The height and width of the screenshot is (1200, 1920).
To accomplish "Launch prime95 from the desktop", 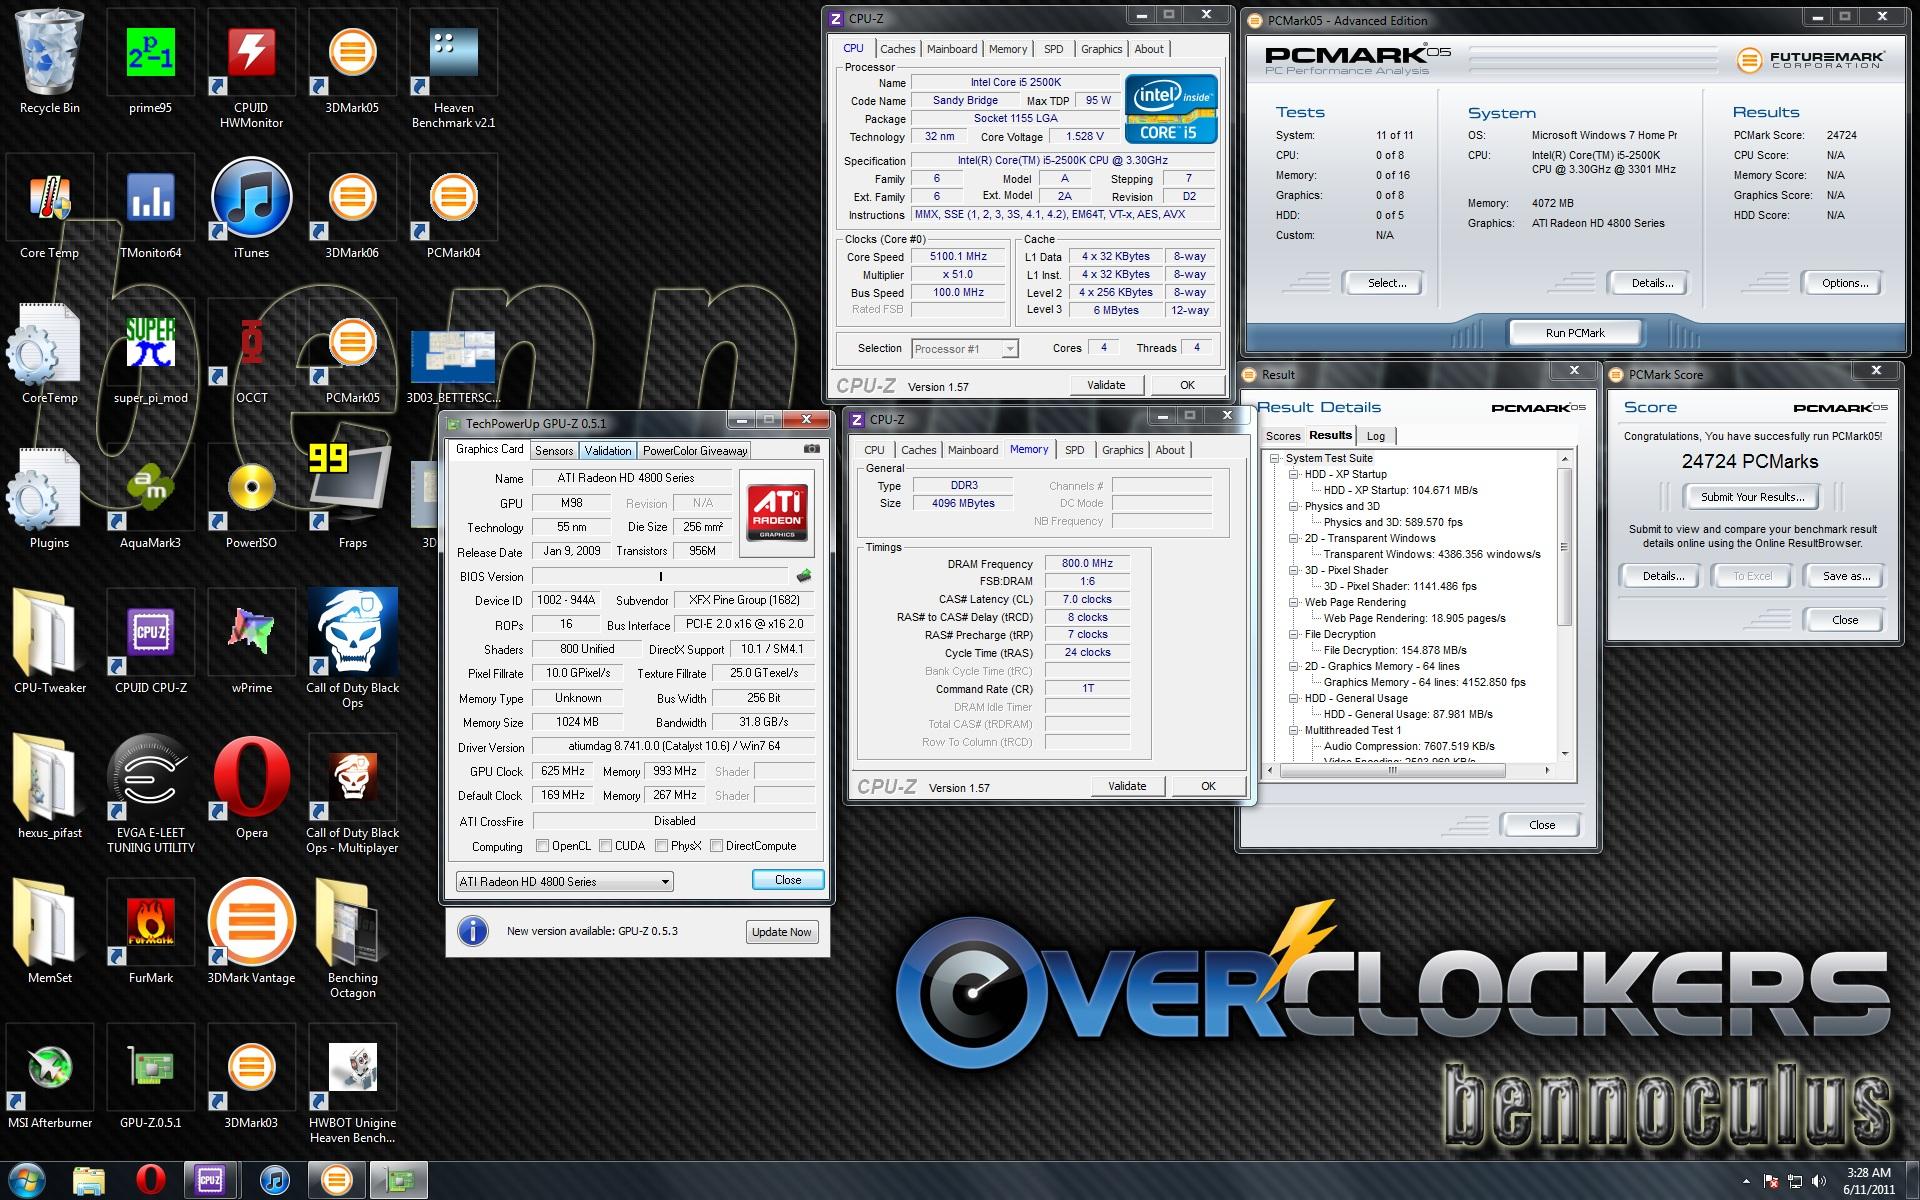I will [x=150, y=62].
